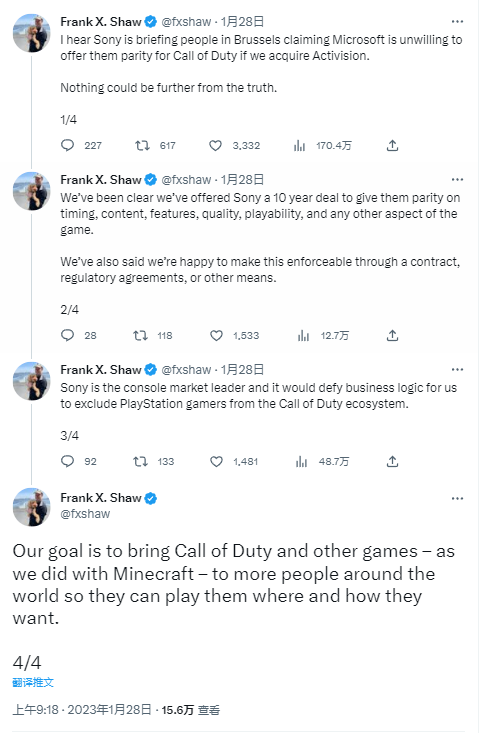Image resolution: width=481 pixels, height=733 pixels.
Task: View analytics of the 170.4万 views tweet
Action: 300,146
